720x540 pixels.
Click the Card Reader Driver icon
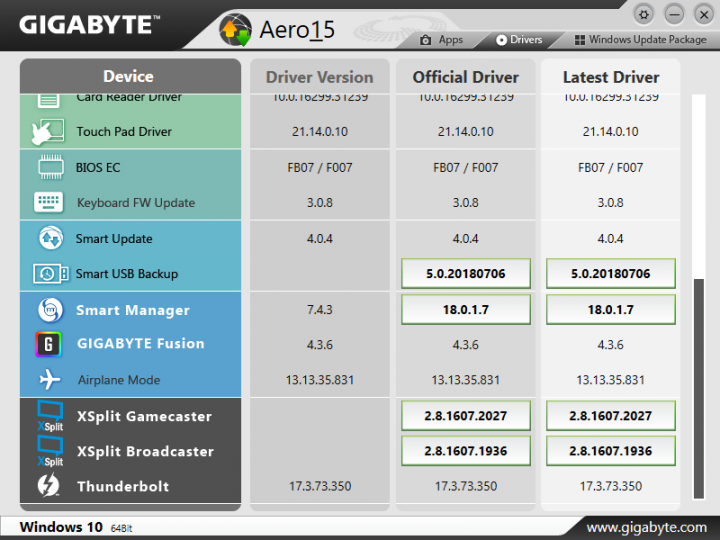(48, 100)
